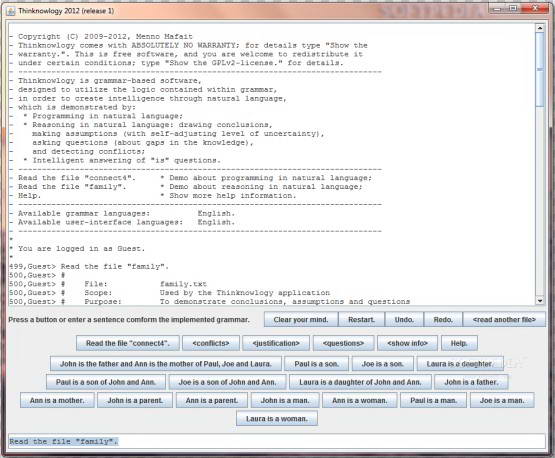Click the "Joe is a son." button
This screenshot has width=555, height=458.
[x=383, y=364]
